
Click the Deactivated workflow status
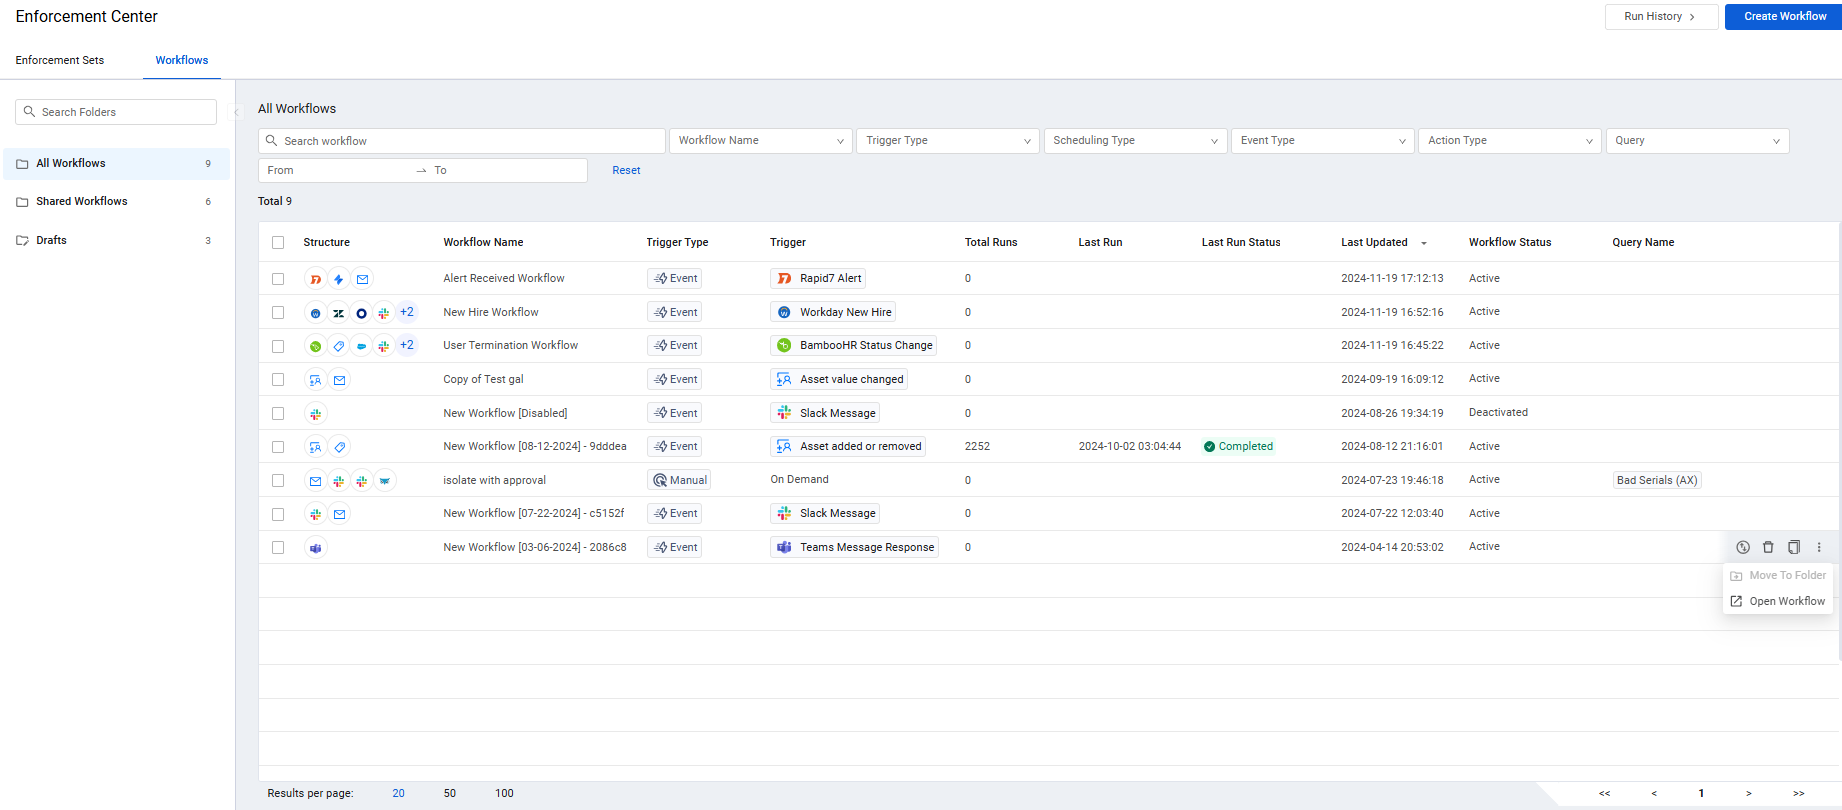pyautogui.click(x=1498, y=412)
